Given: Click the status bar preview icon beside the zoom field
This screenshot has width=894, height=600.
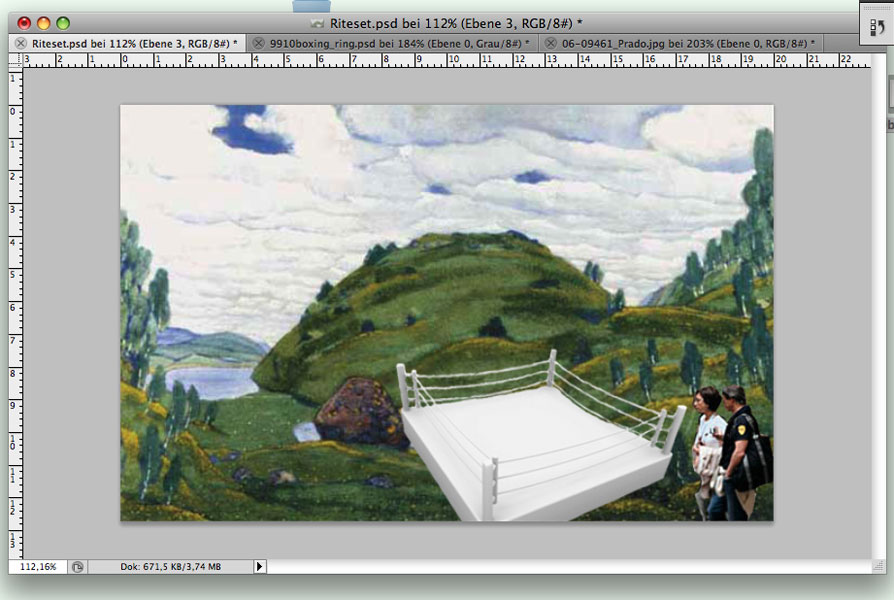Looking at the screenshot, I should (x=78, y=567).
